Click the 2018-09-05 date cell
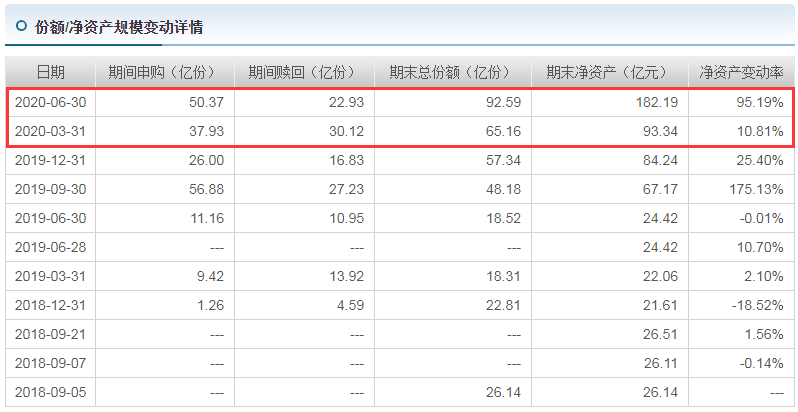The width and height of the screenshot is (798, 412). (x=50, y=391)
